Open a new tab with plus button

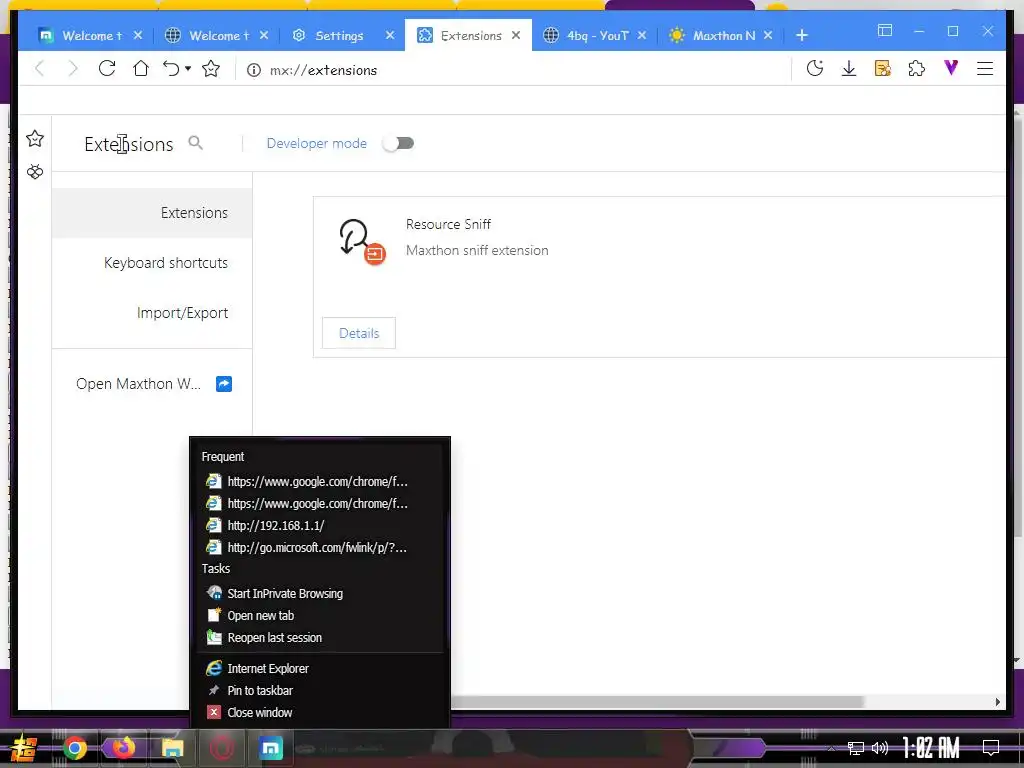point(802,35)
